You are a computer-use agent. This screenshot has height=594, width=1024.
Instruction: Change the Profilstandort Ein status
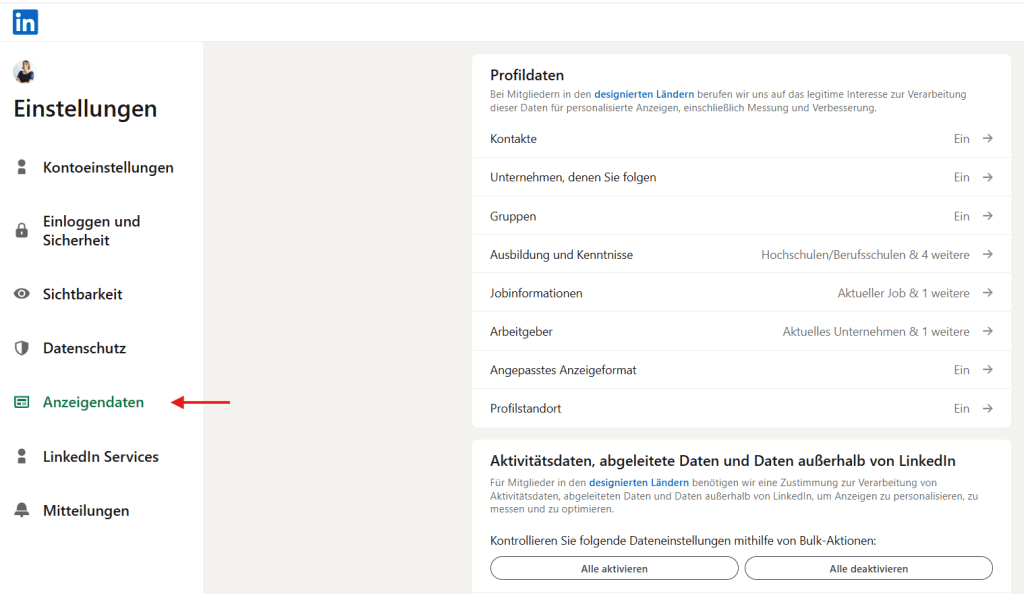(x=961, y=408)
